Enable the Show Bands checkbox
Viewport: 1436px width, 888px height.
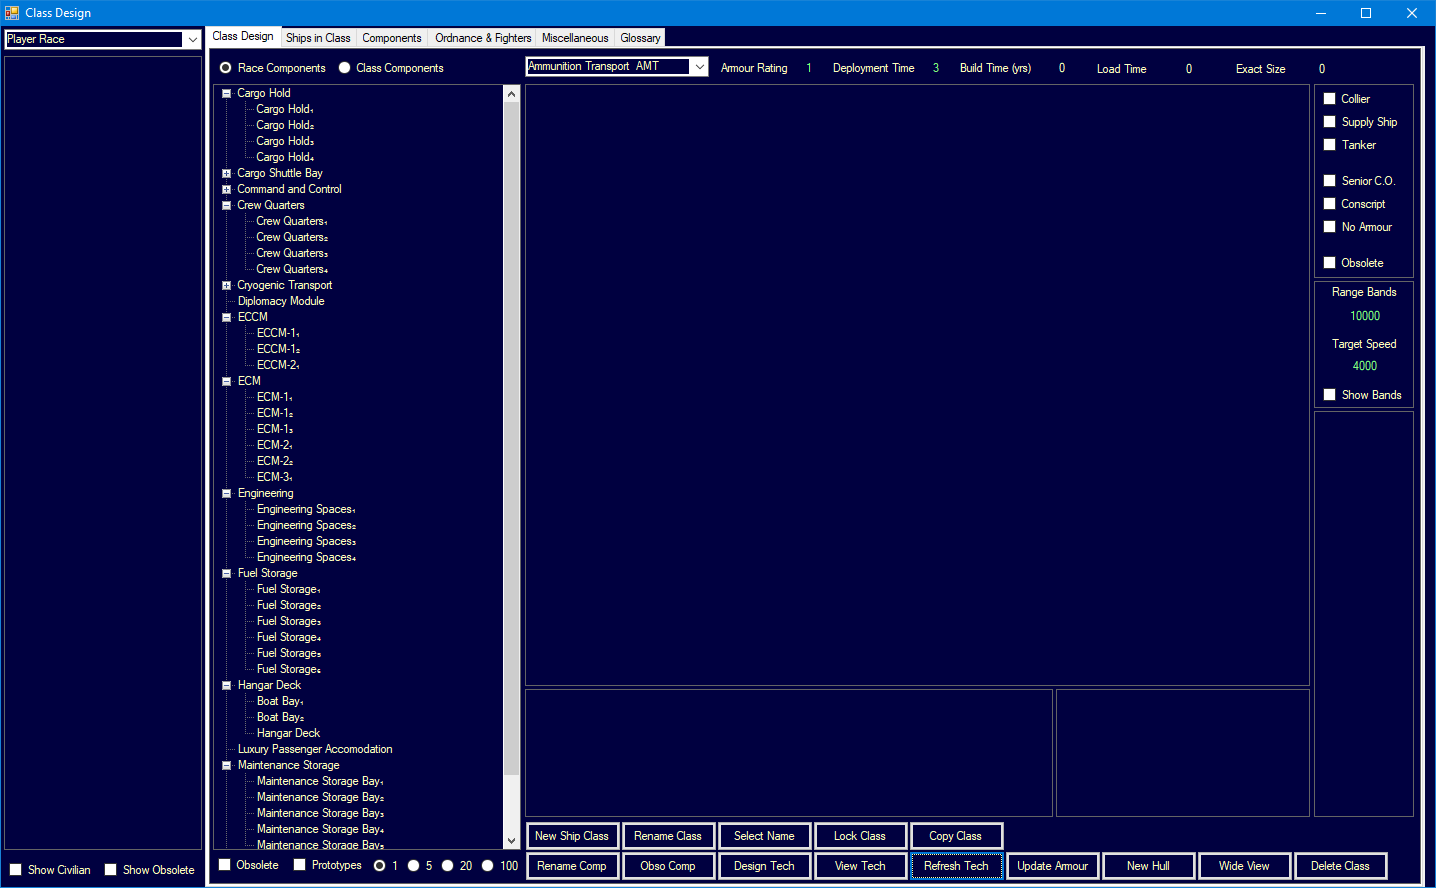(x=1330, y=395)
